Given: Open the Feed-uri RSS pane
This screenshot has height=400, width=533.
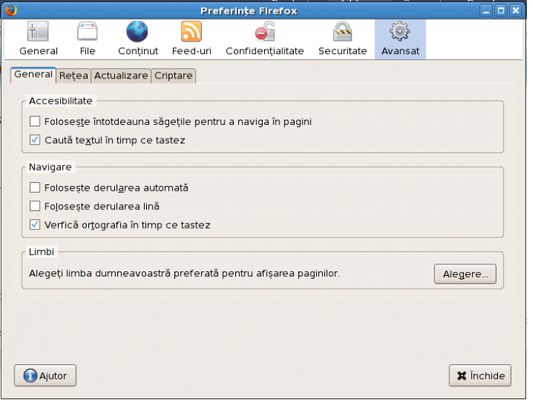Looking at the screenshot, I should click(191, 39).
